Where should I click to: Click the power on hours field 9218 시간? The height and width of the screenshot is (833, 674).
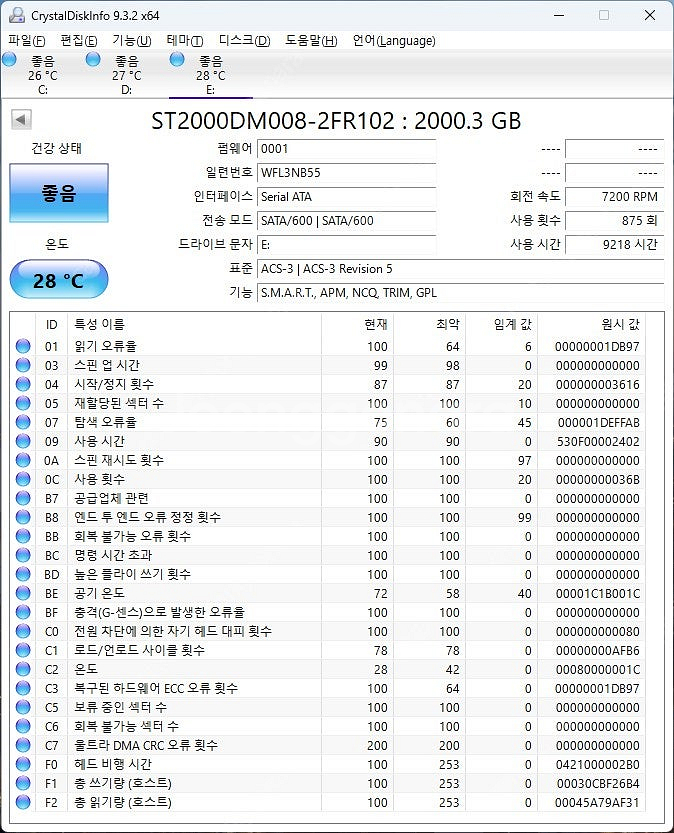point(615,244)
